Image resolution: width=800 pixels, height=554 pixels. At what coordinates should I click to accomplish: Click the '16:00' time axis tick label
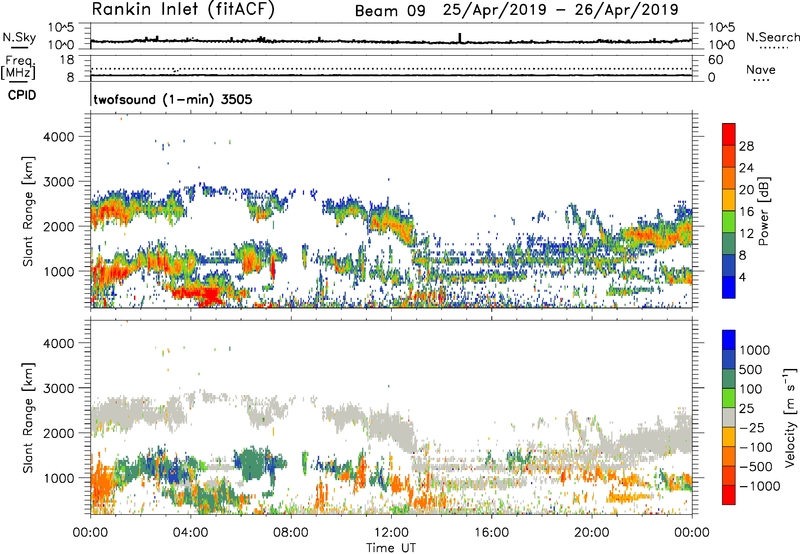click(491, 533)
